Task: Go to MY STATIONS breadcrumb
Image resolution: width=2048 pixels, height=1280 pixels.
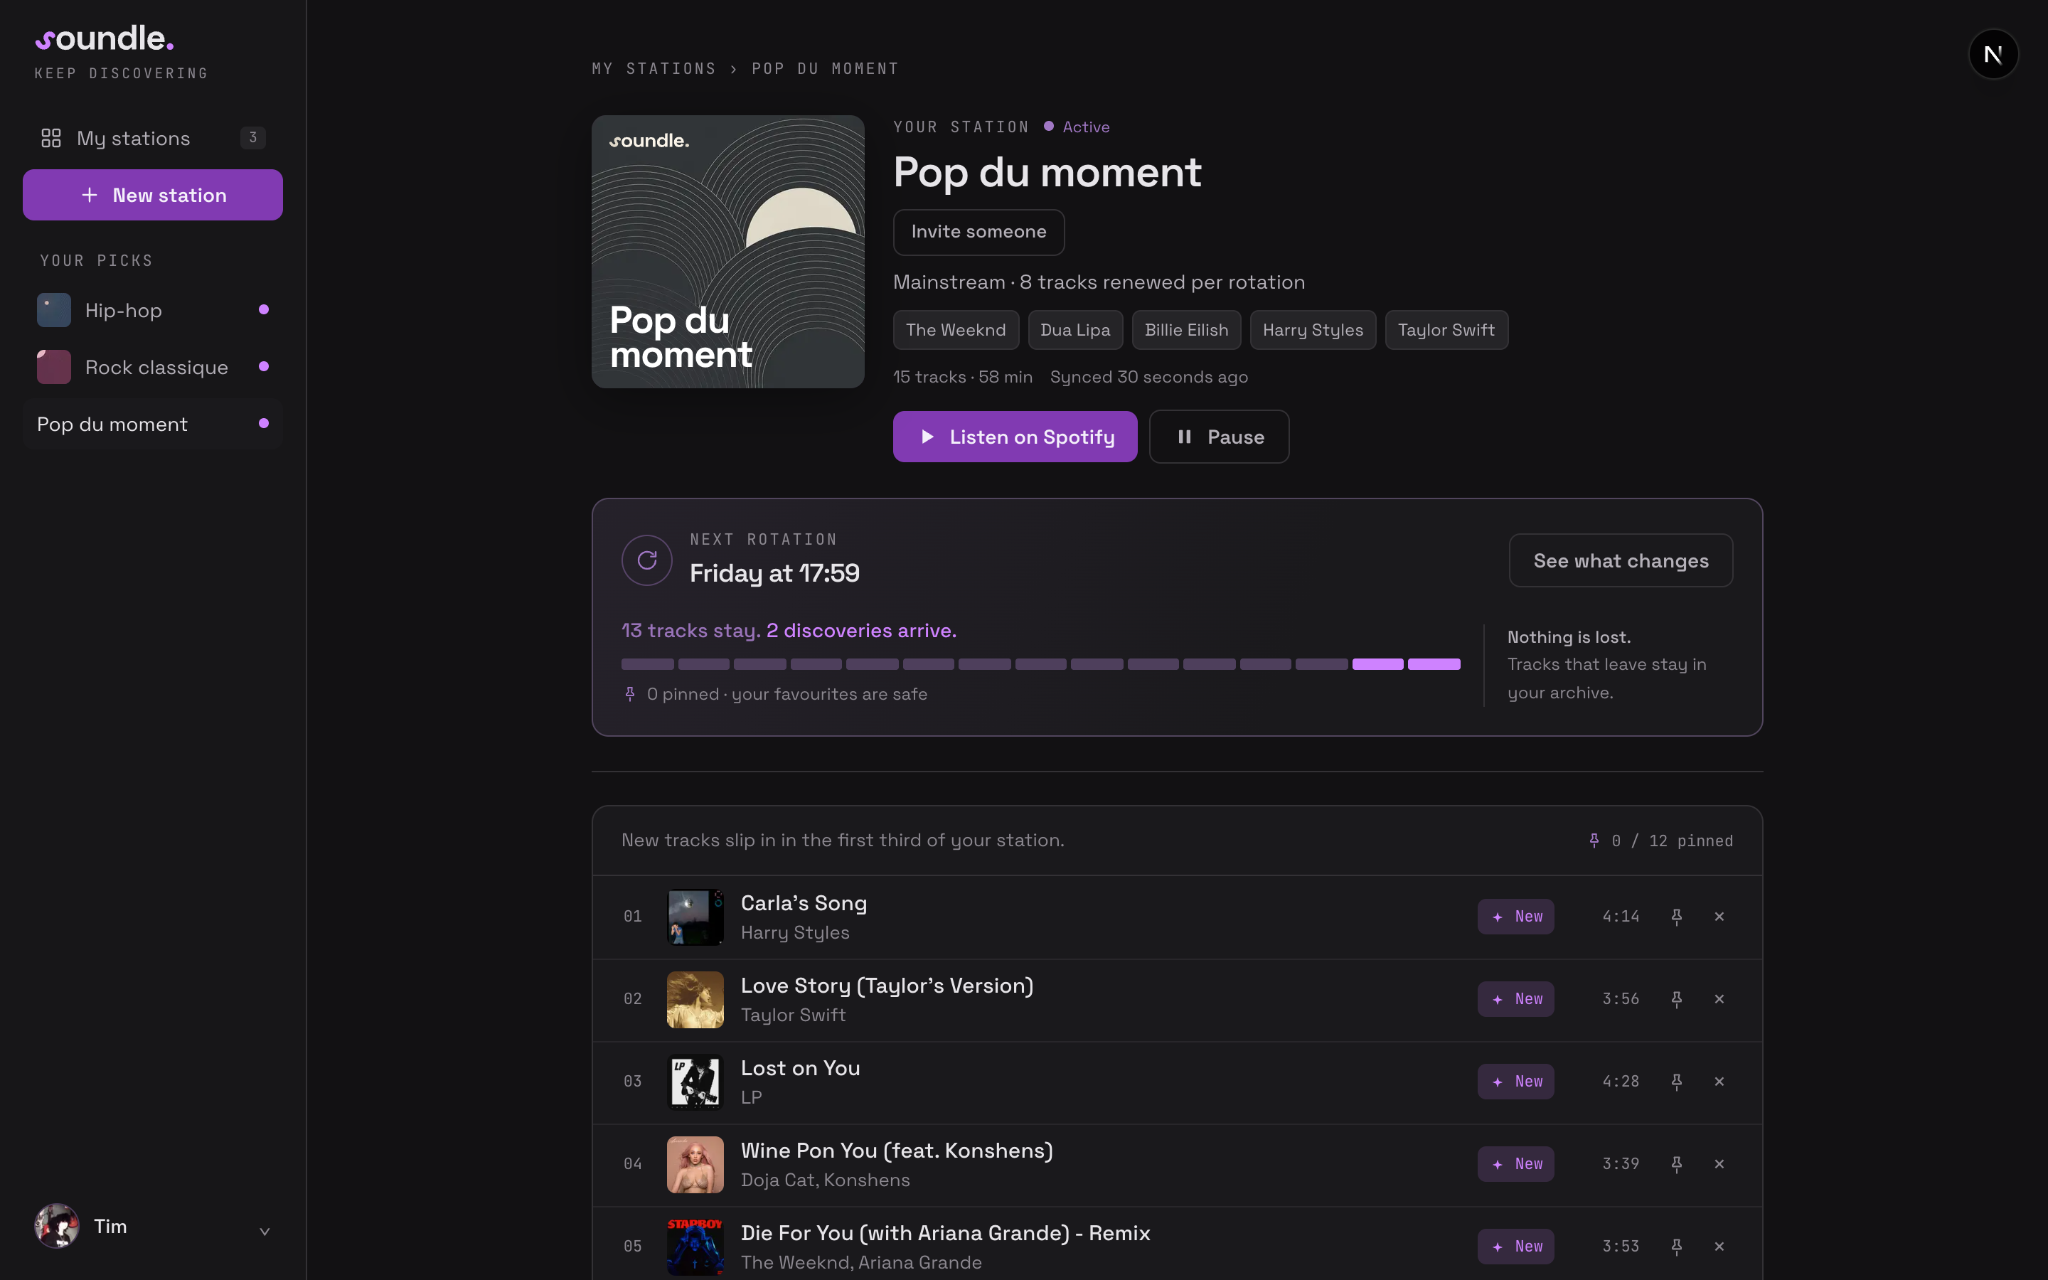Action: pyautogui.click(x=654, y=69)
